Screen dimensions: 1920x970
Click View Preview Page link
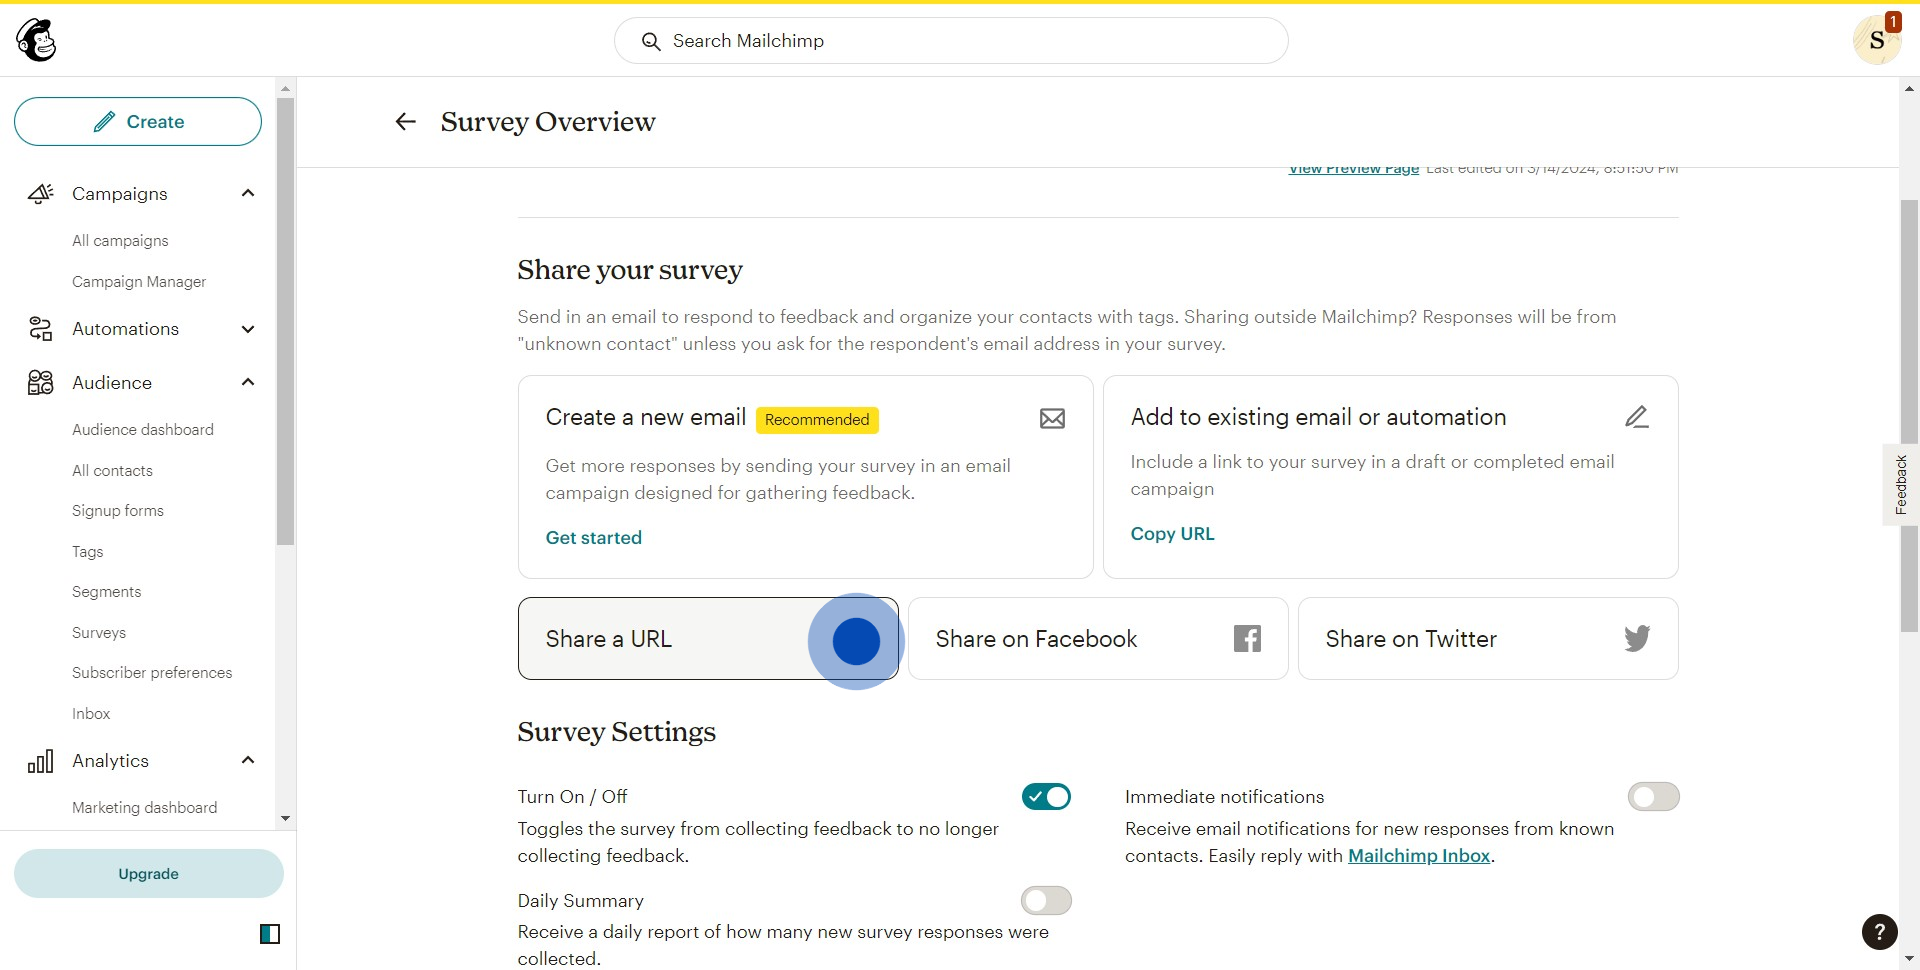[x=1354, y=169]
